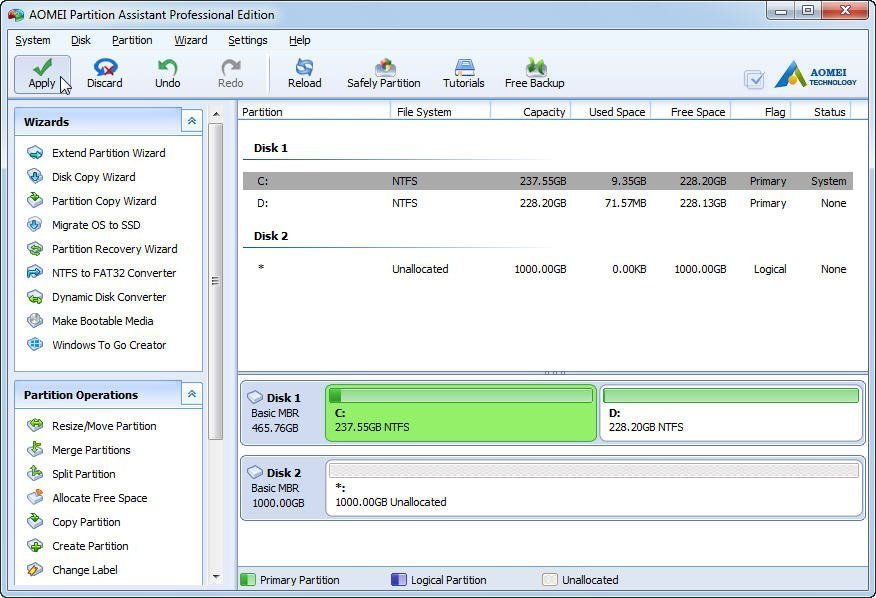
Task: Sort by Partition column header
Action: (314, 112)
